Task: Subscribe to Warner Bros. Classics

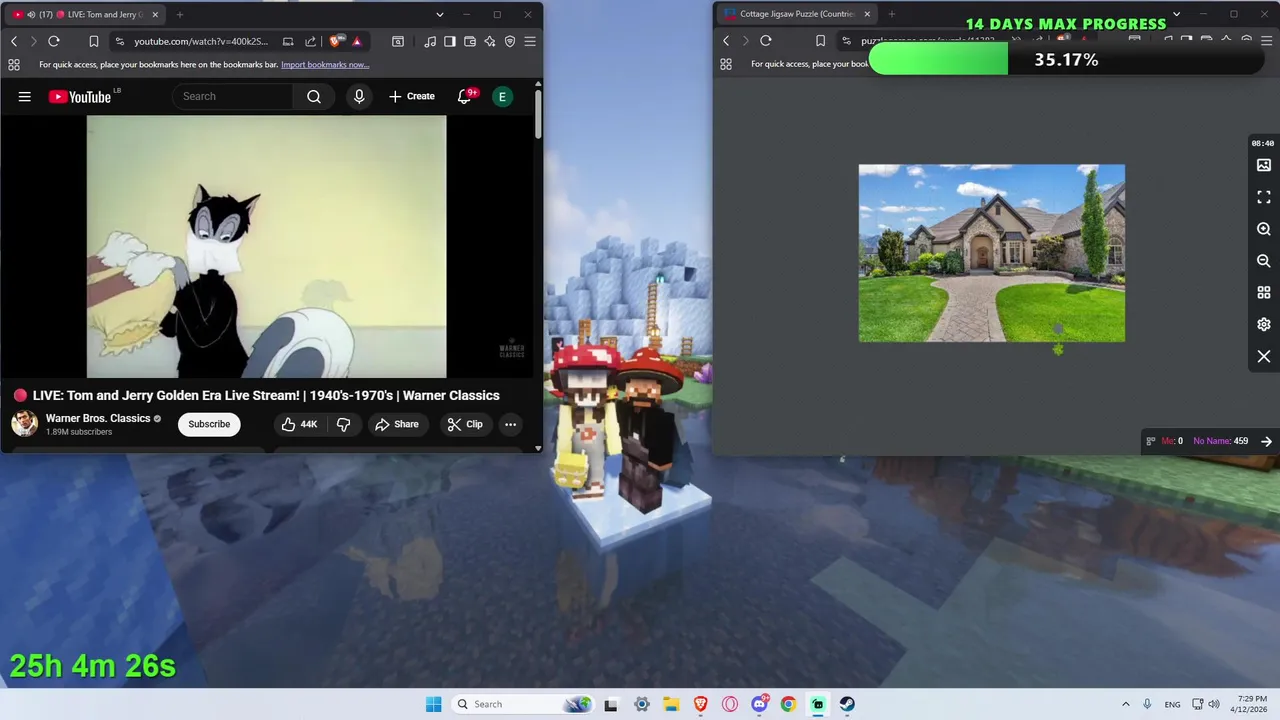Action: (209, 424)
